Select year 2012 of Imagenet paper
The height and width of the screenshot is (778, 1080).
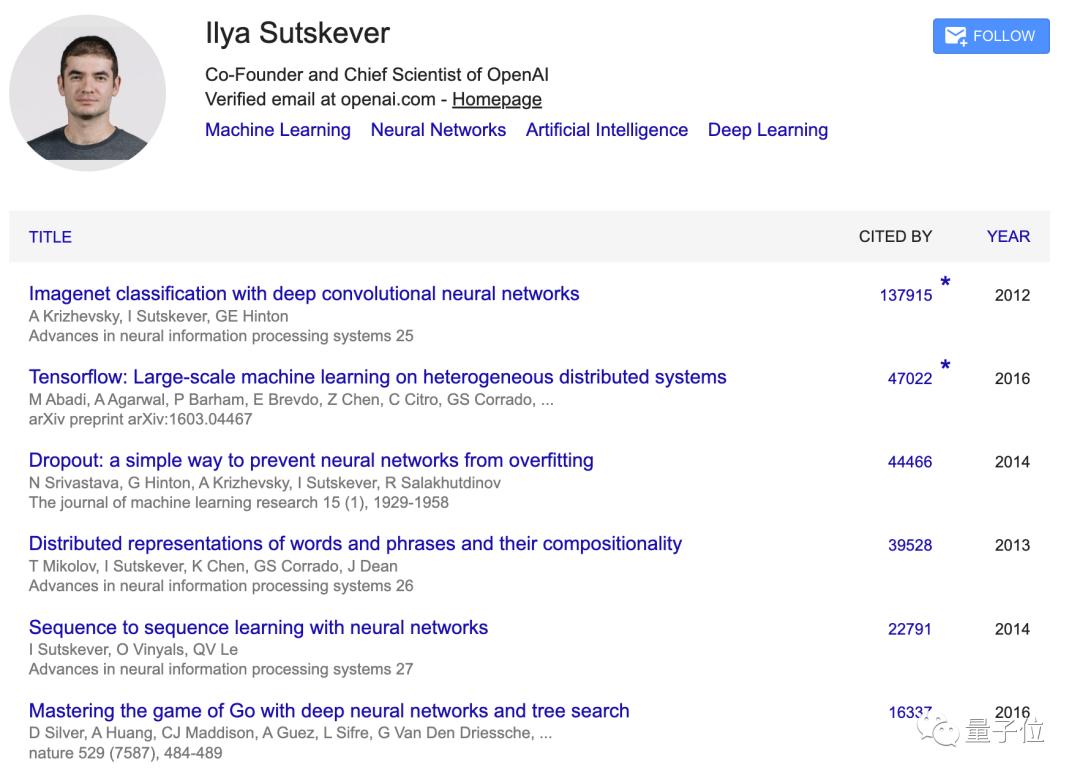[x=1012, y=295]
